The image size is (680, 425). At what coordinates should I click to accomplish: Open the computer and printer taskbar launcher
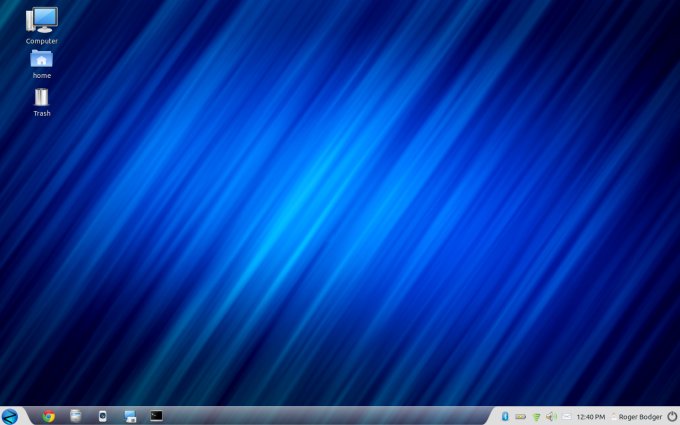click(130, 416)
